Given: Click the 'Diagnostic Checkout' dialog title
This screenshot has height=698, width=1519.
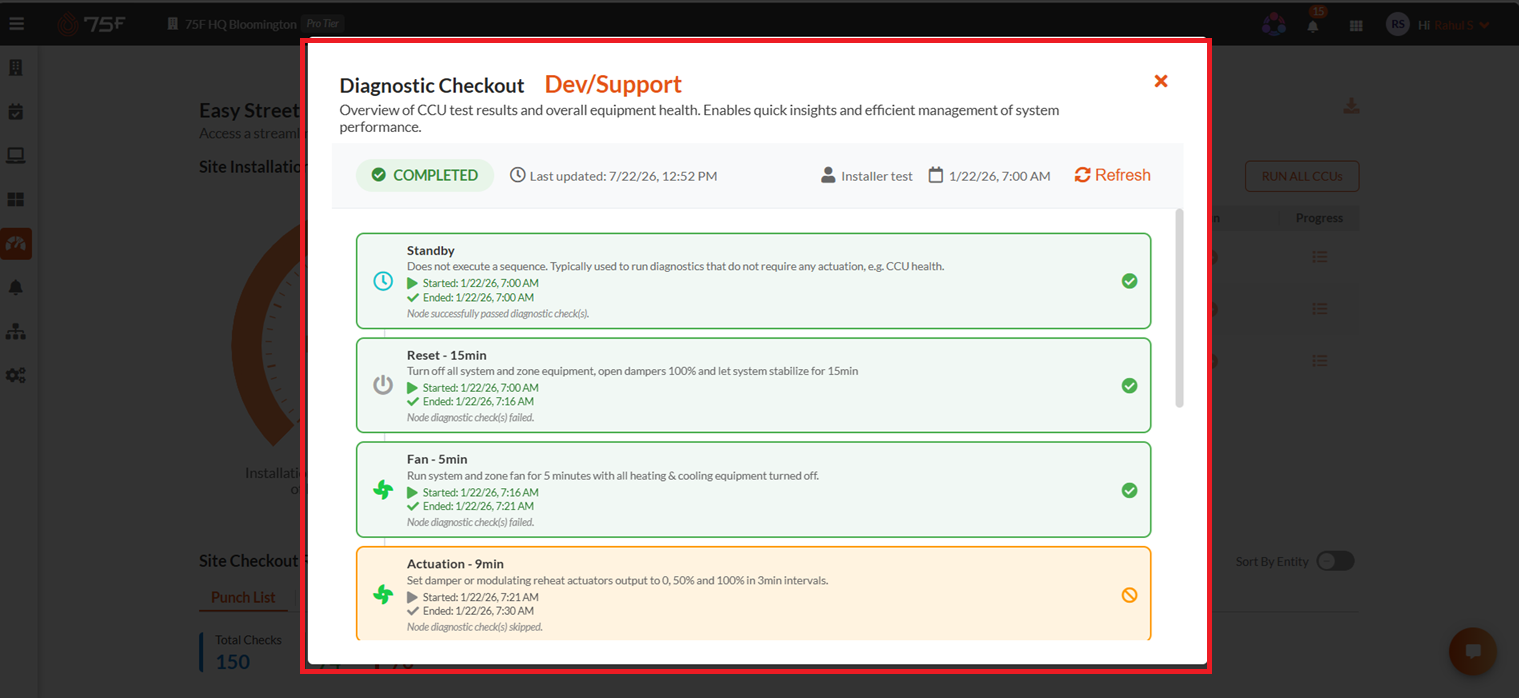Looking at the screenshot, I should 432,86.
